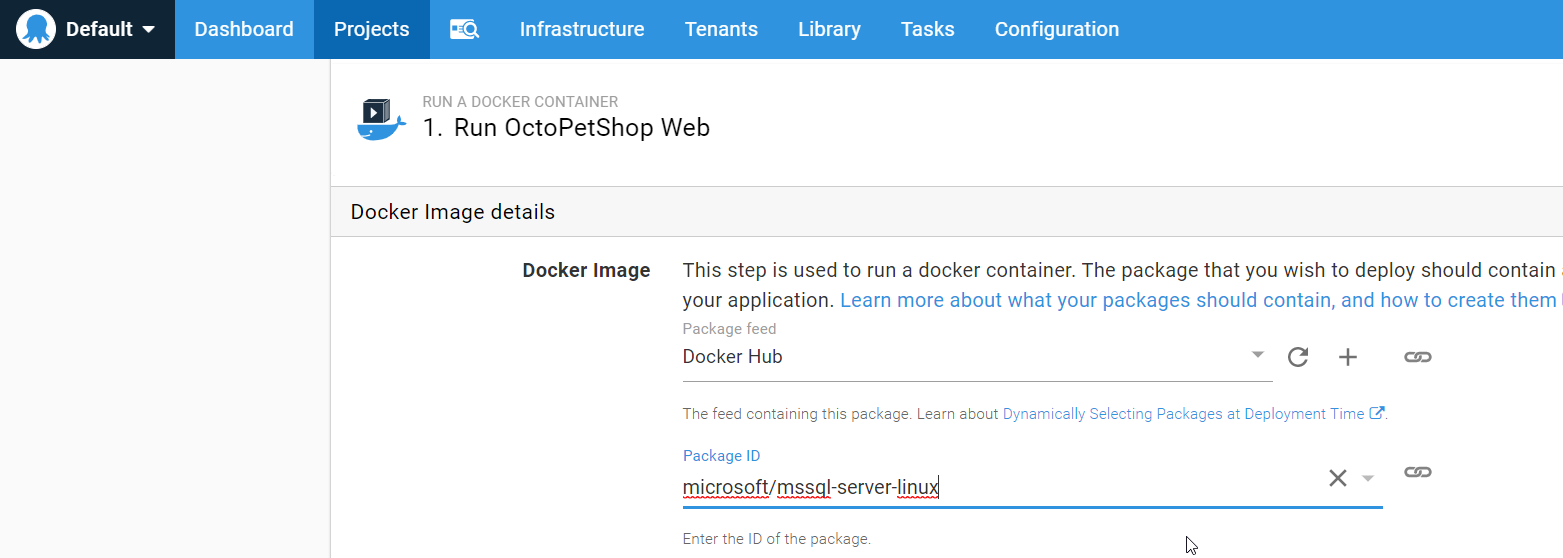Go to Configuration

point(1056,29)
